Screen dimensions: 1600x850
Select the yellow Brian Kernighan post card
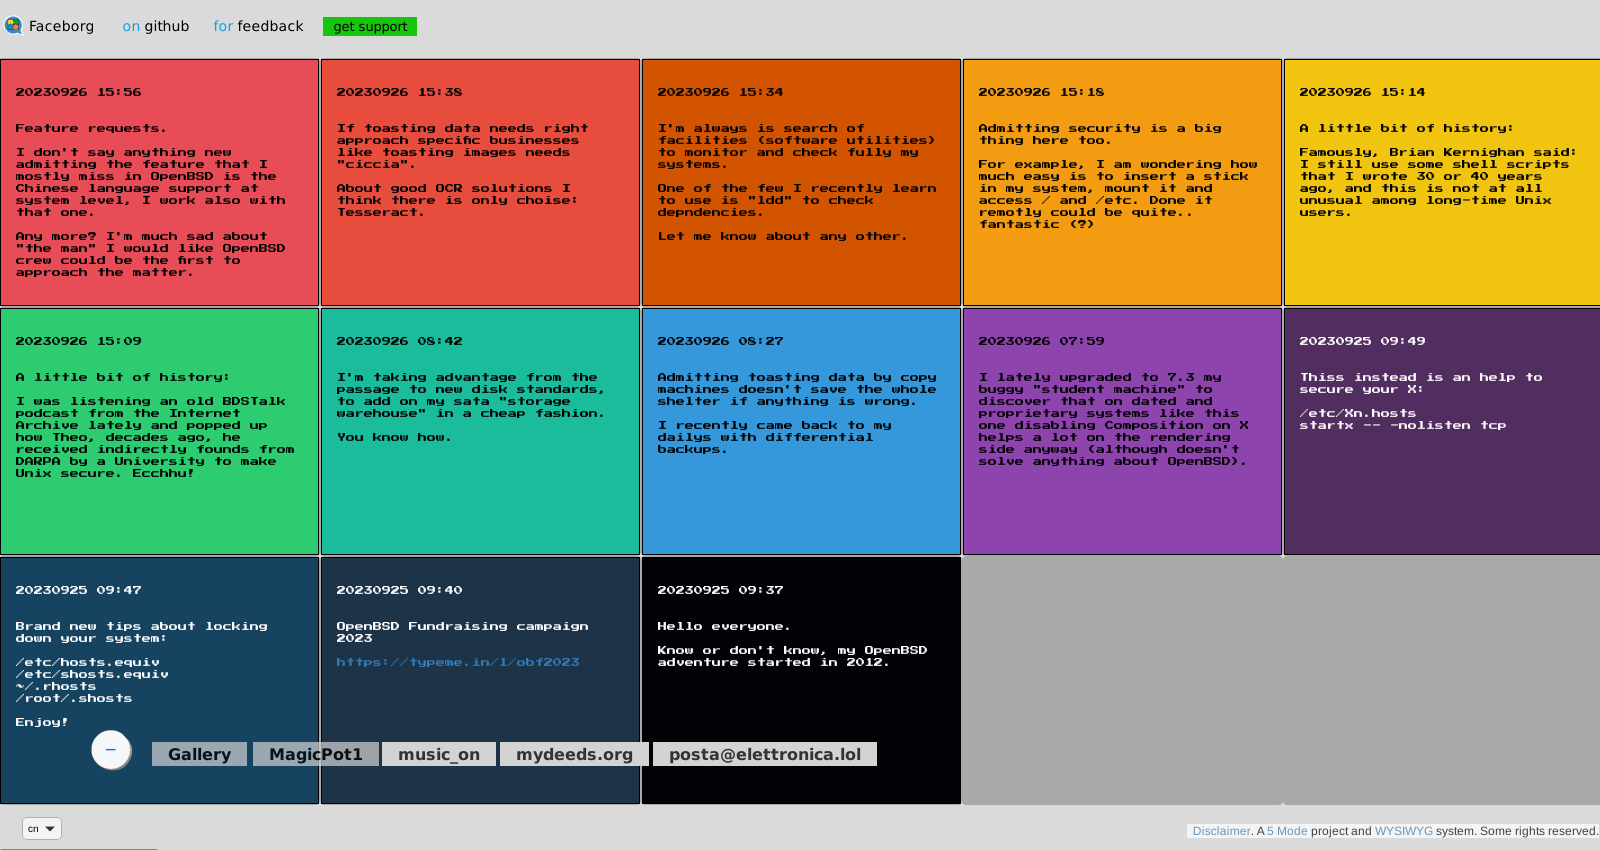pos(1441,182)
